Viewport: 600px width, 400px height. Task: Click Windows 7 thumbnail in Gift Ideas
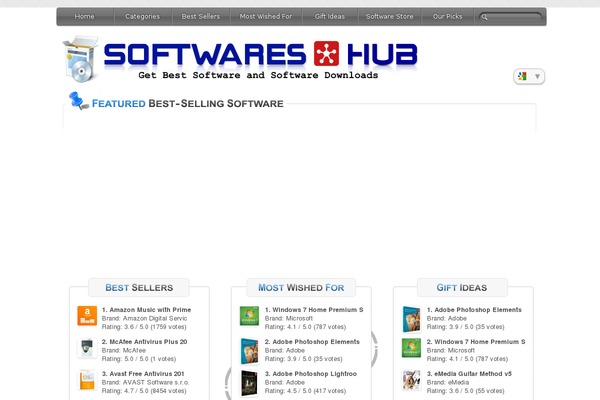(411, 348)
